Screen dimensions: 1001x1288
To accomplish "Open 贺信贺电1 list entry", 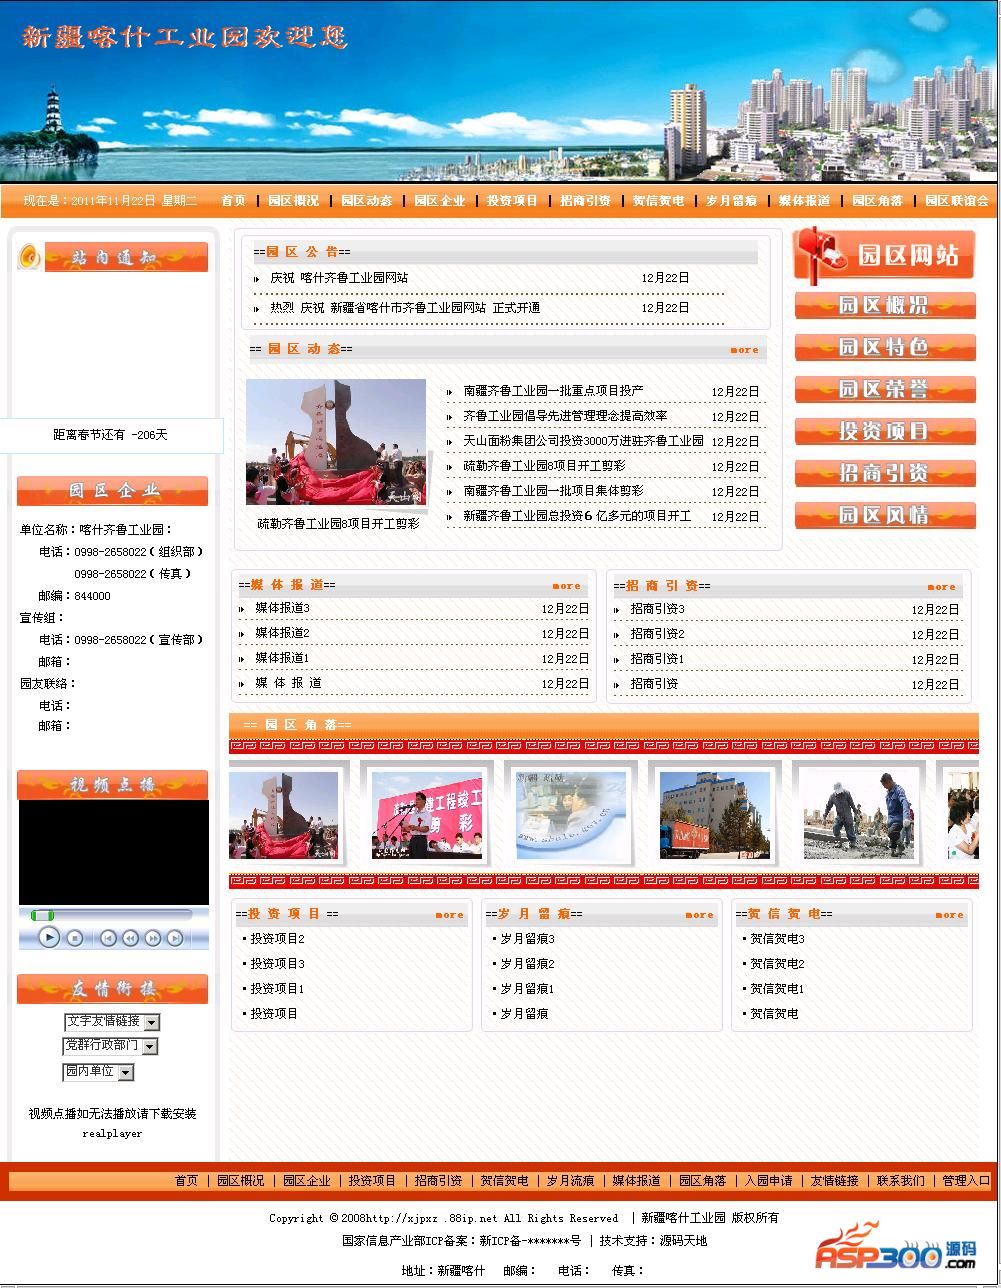I will click(x=777, y=989).
